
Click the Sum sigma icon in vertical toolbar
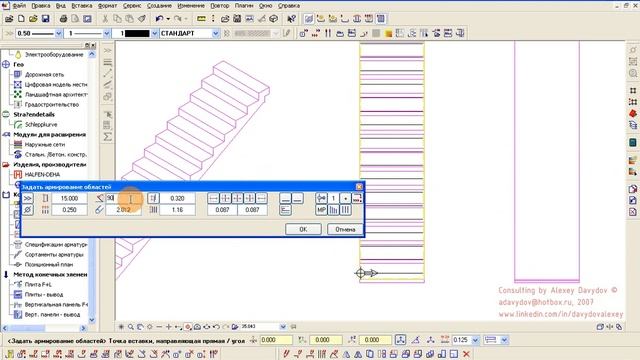pyautogui.click(x=107, y=137)
